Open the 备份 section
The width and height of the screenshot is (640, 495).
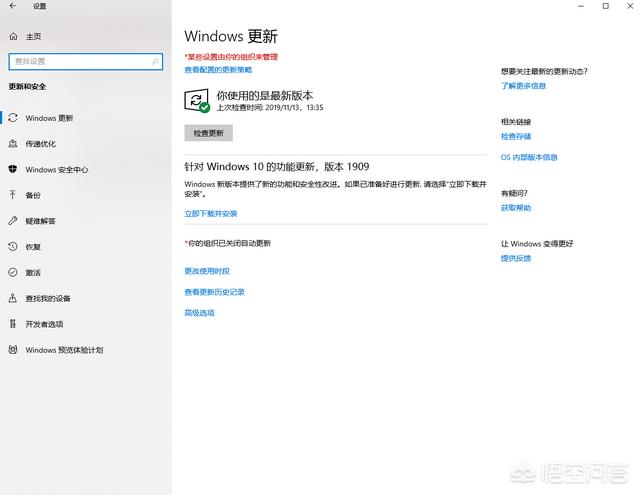pos(86,195)
